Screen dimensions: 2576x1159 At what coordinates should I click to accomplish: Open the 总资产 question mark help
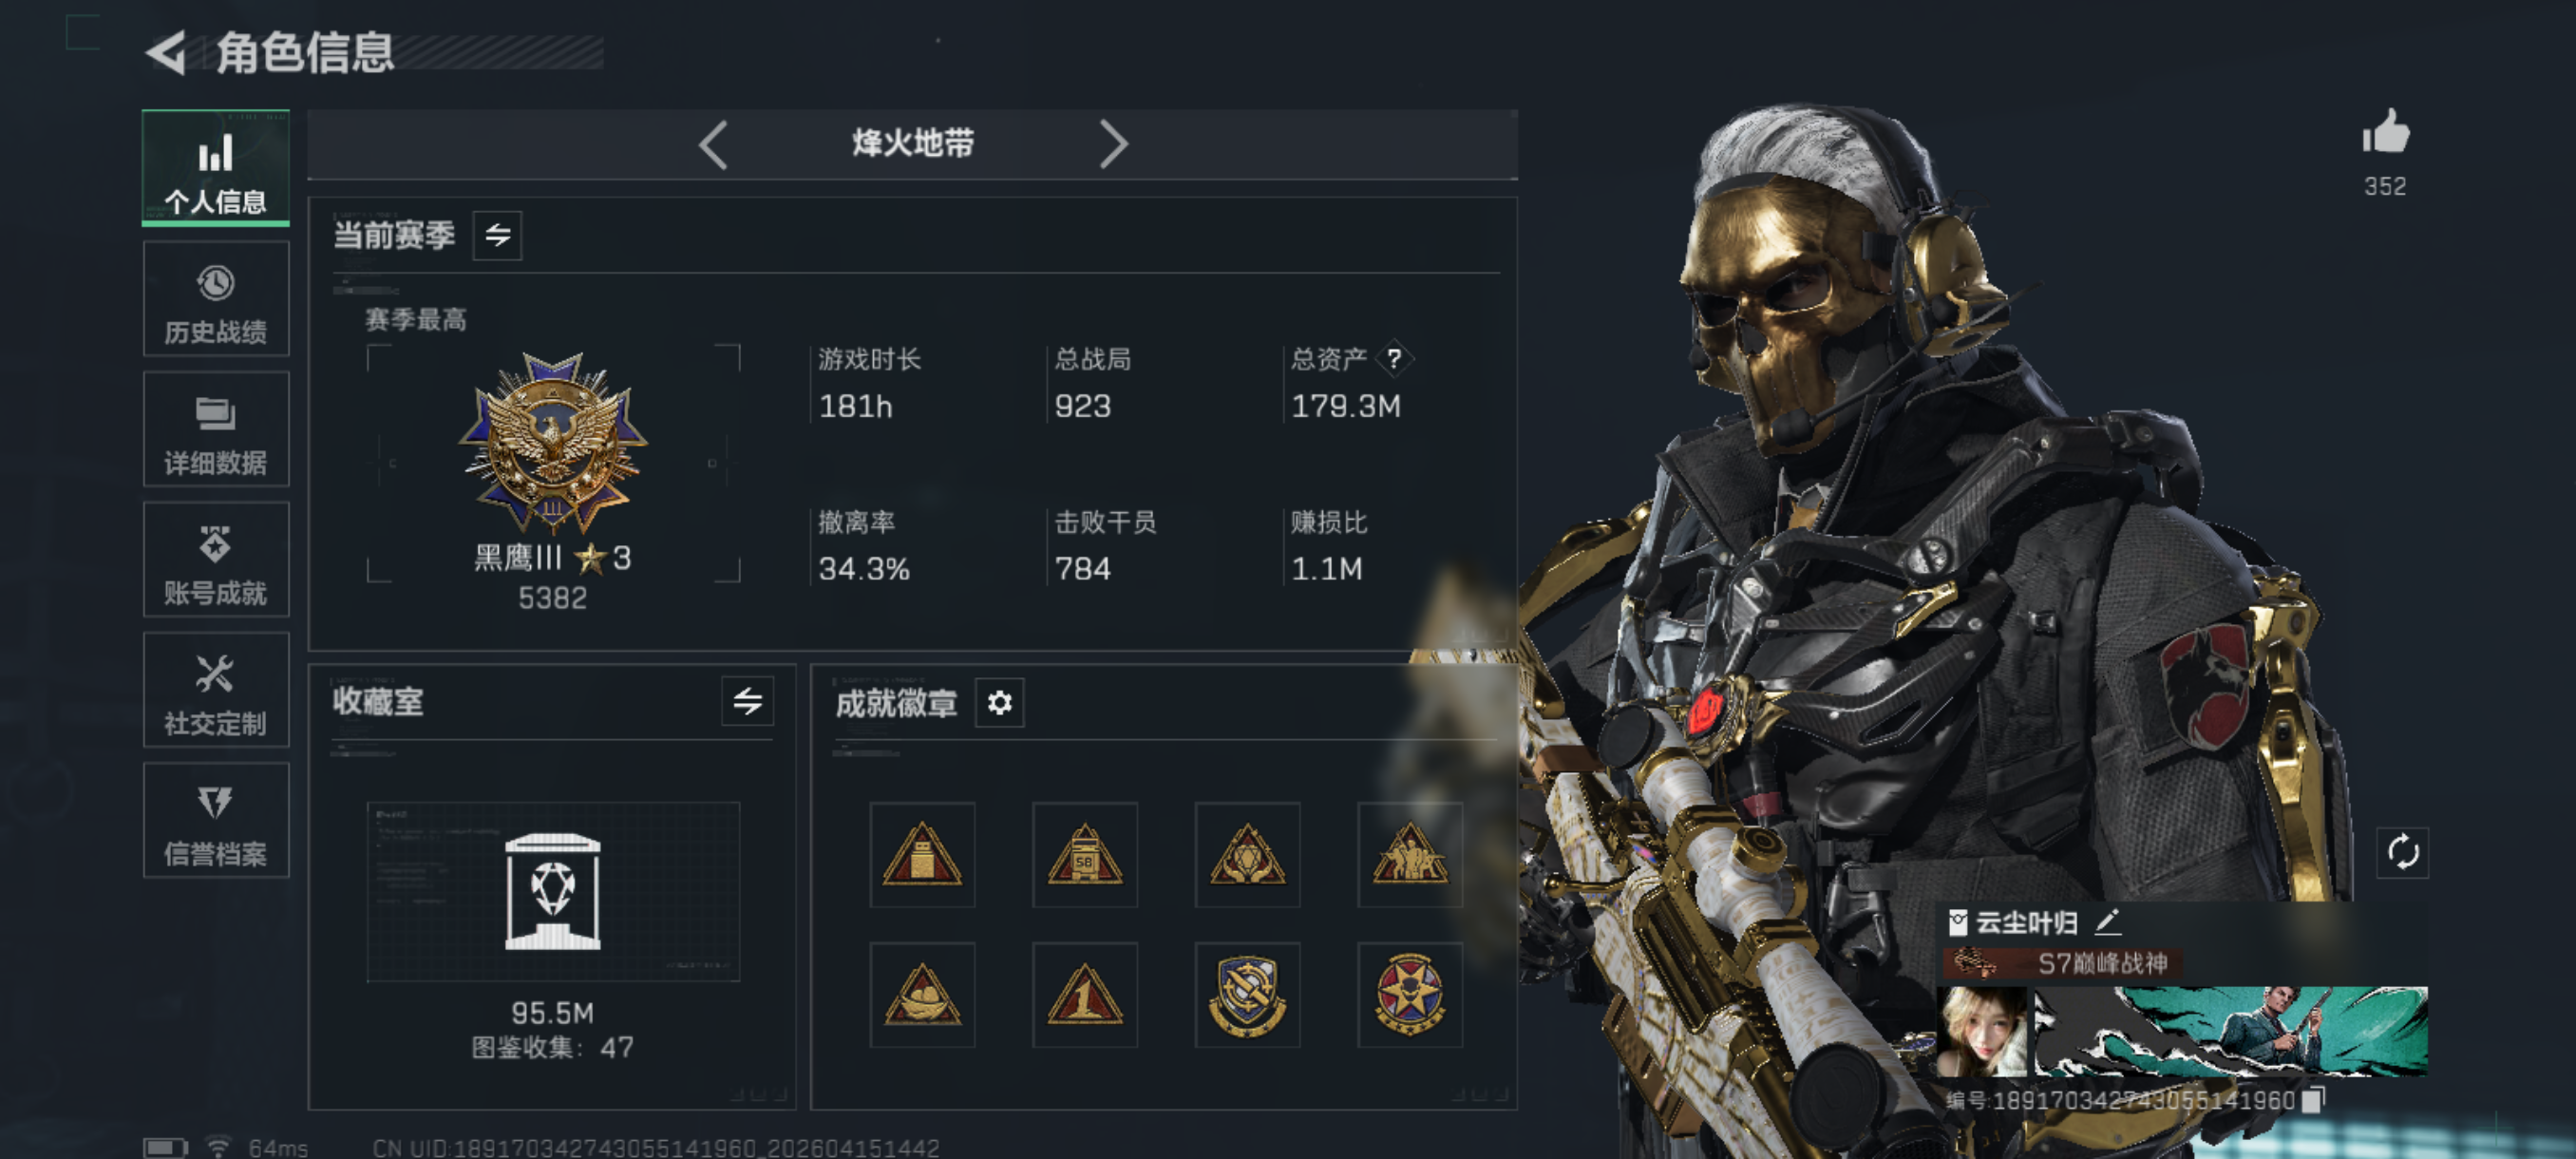[x=1393, y=358]
